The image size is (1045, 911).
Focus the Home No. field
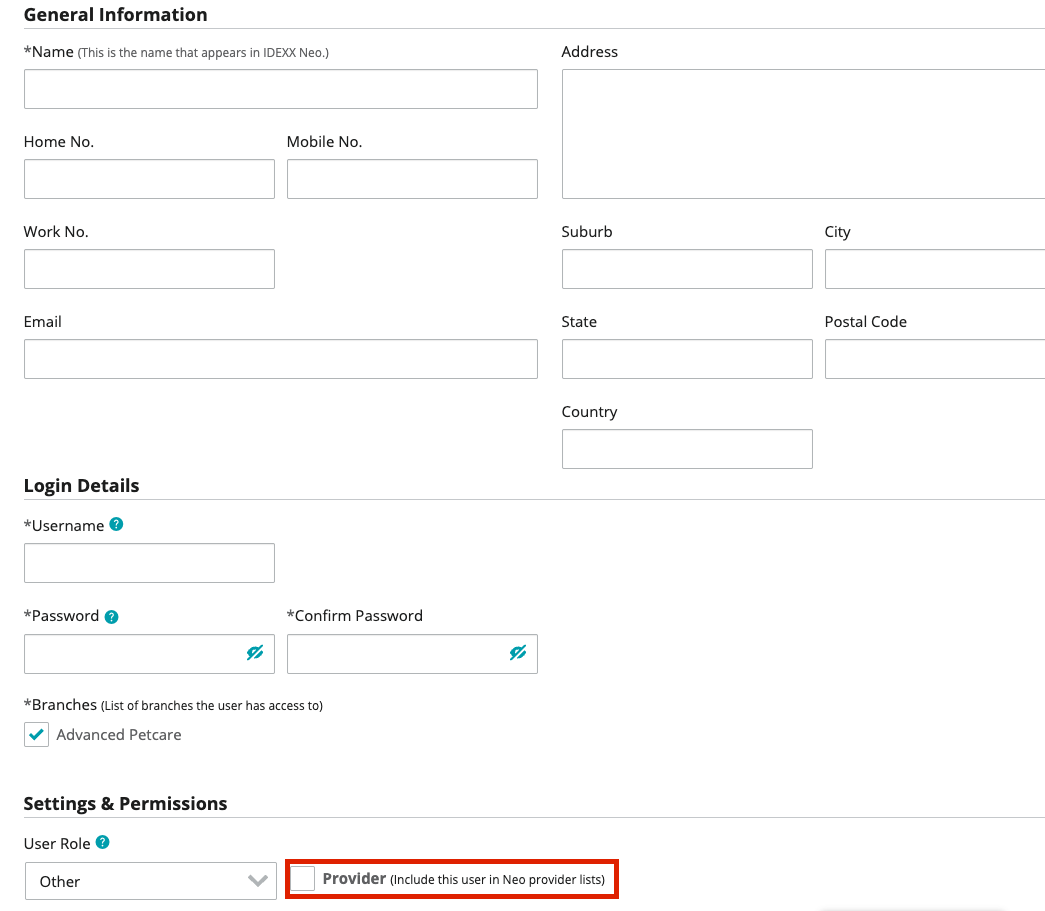pyautogui.click(x=149, y=179)
